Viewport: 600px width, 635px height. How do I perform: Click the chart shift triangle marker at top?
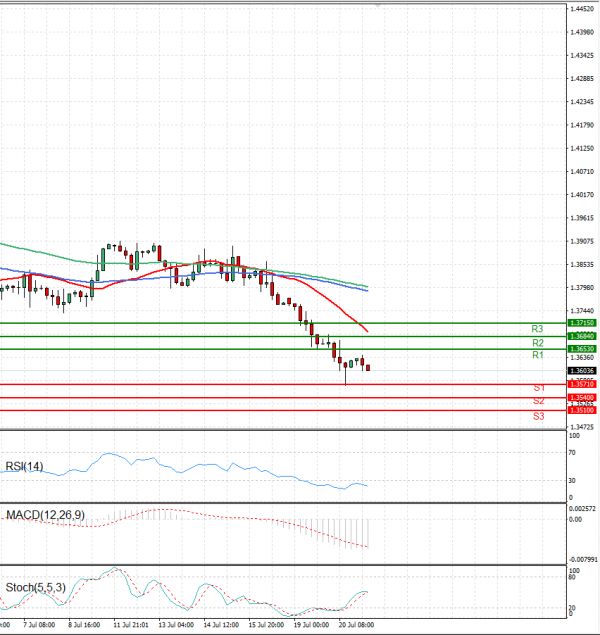click(x=378, y=6)
